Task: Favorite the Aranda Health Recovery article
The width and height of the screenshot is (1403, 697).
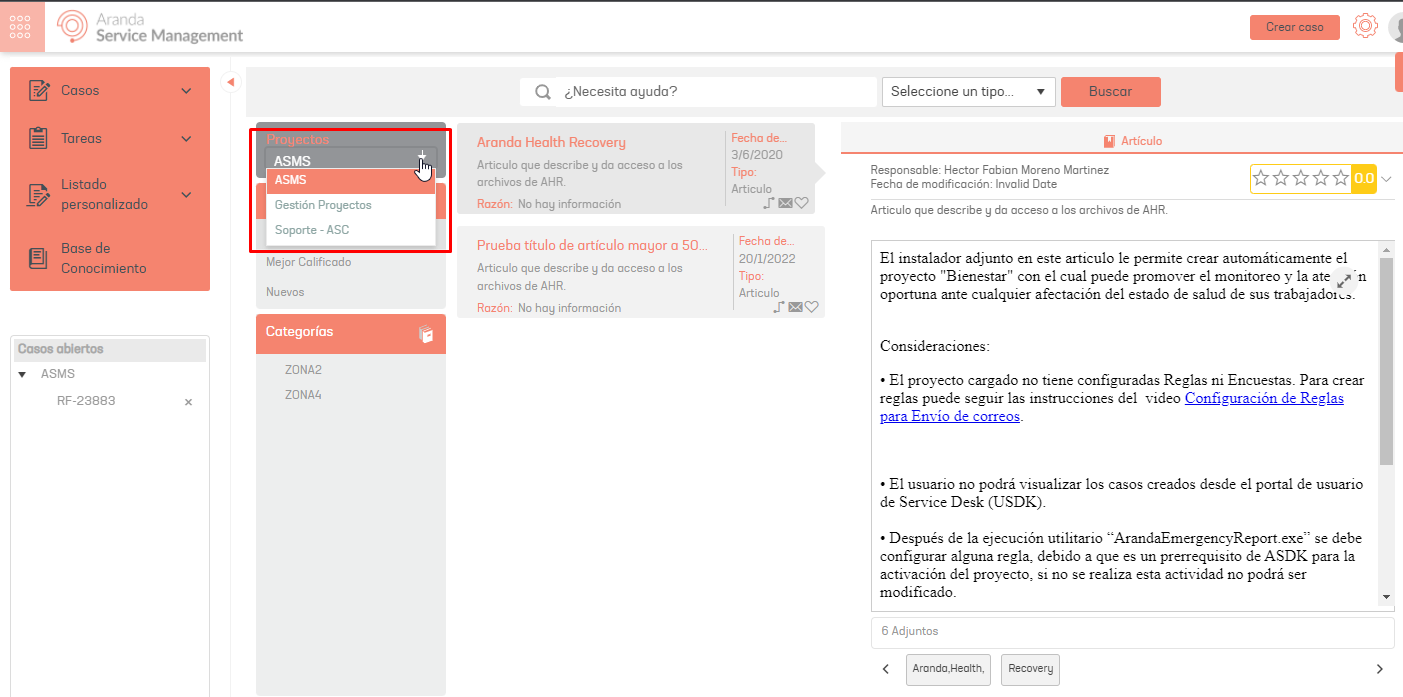Action: [801, 203]
